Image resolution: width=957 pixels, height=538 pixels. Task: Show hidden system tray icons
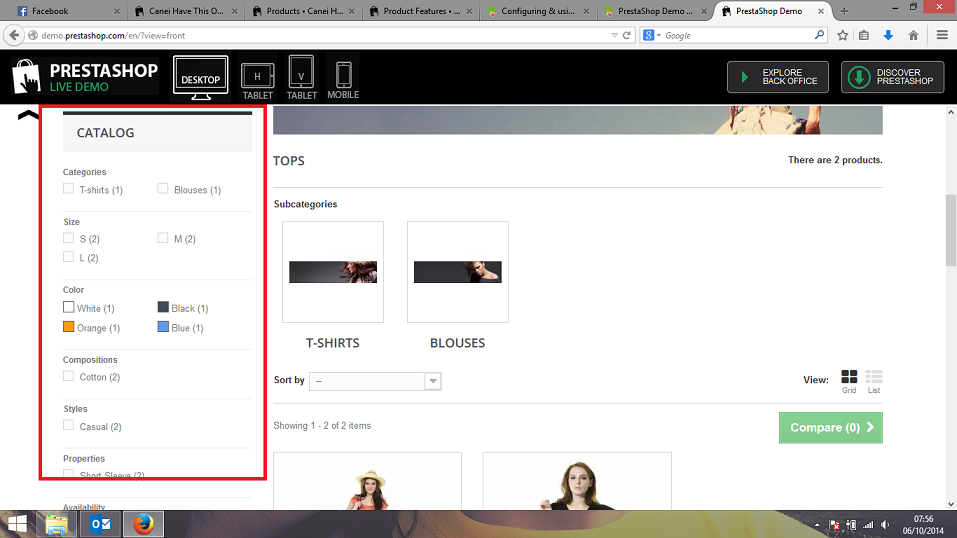(x=817, y=525)
